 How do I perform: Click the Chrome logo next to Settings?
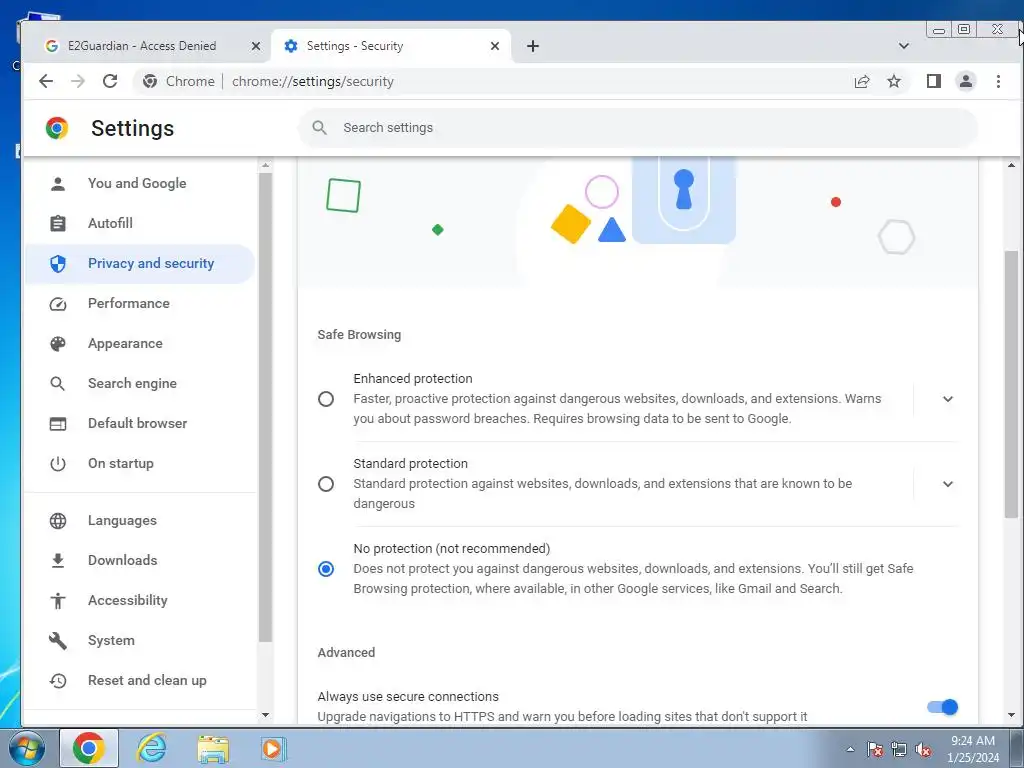(x=57, y=128)
